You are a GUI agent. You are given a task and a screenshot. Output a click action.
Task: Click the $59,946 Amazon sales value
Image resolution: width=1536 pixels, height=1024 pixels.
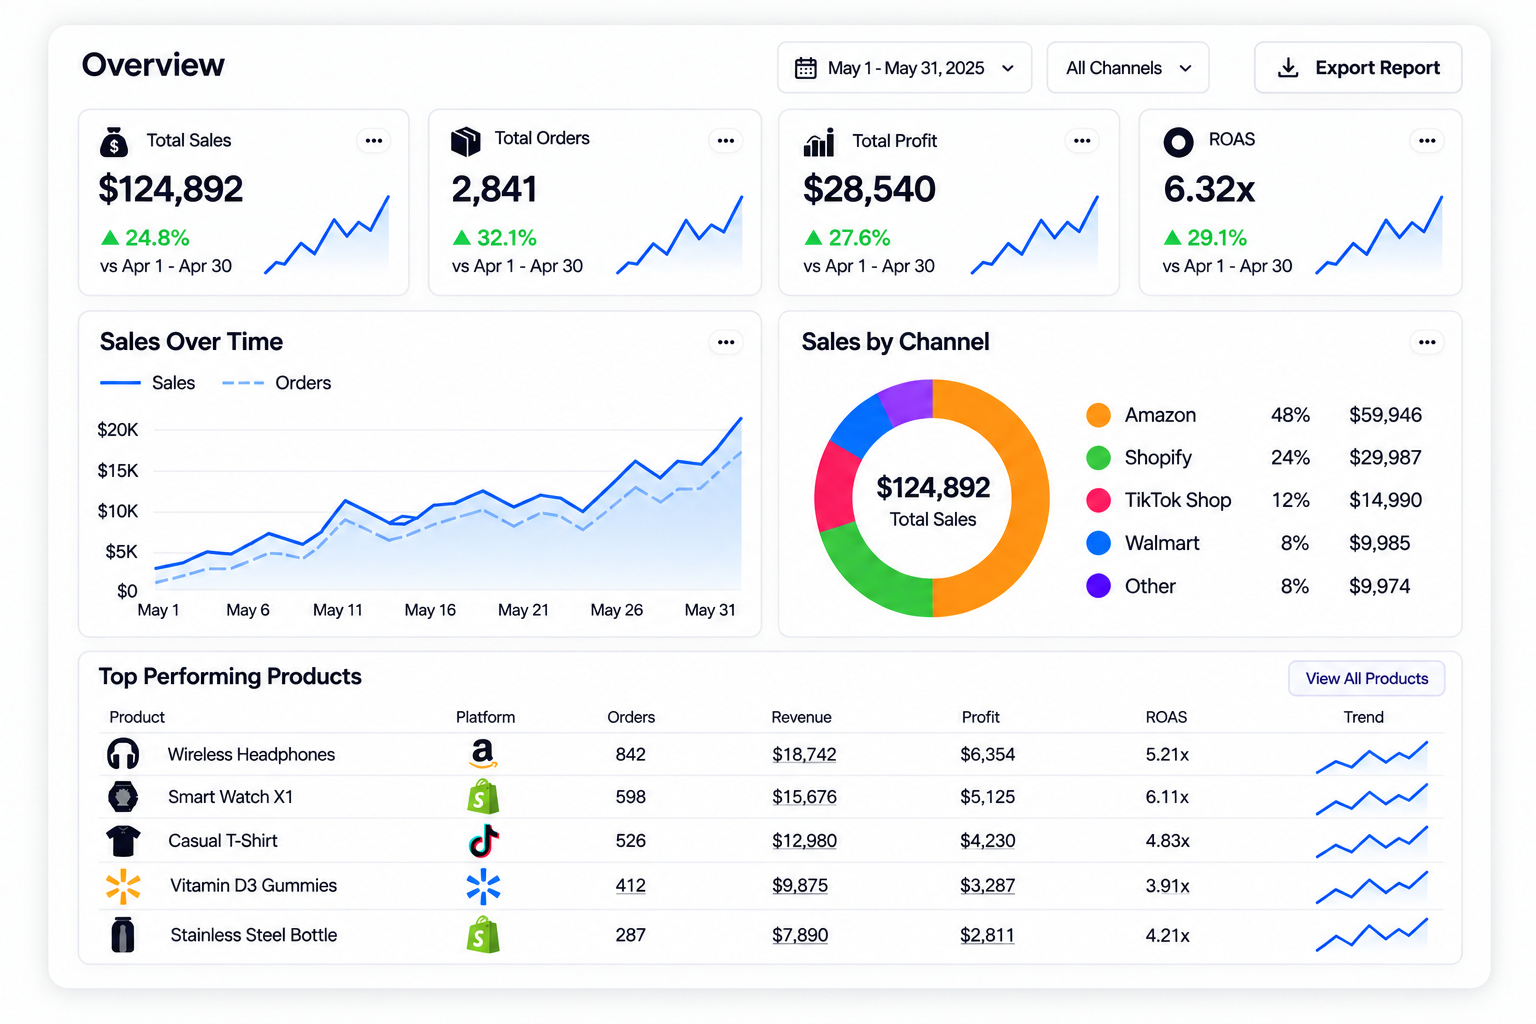point(1385,415)
